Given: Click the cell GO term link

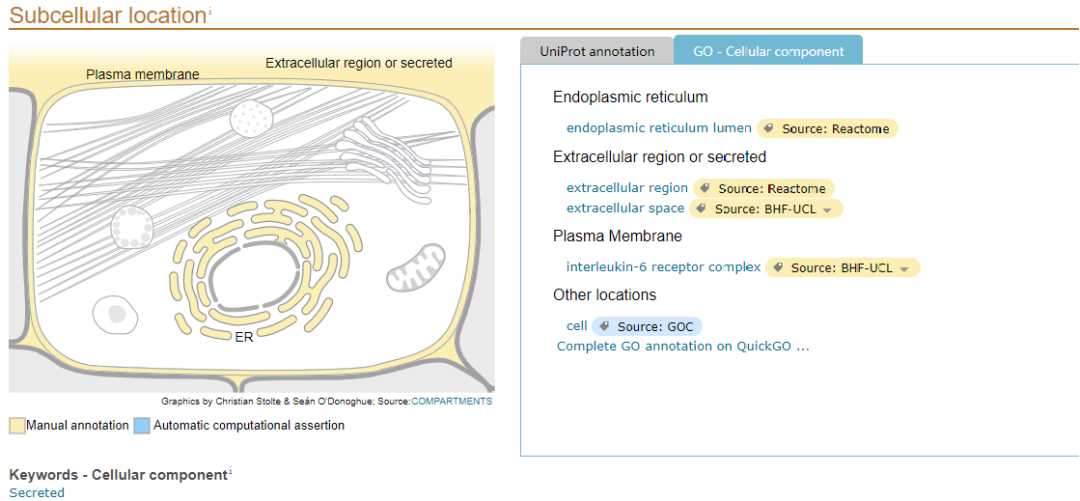Looking at the screenshot, I should pyautogui.click(x=577, y=326).
